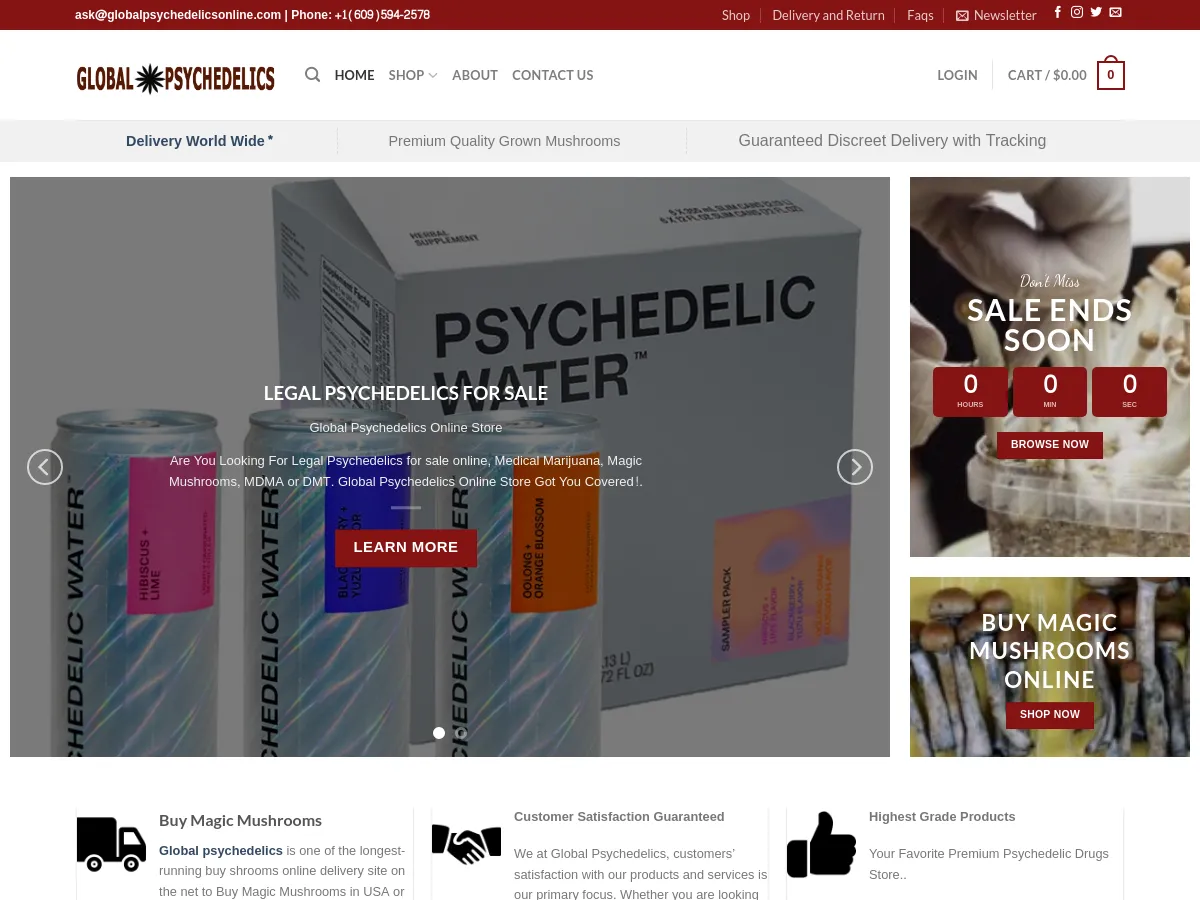Viewport: 1200px width, 900px height.
Task: Open the Delivery and Return link
Action: click(828, 15)
